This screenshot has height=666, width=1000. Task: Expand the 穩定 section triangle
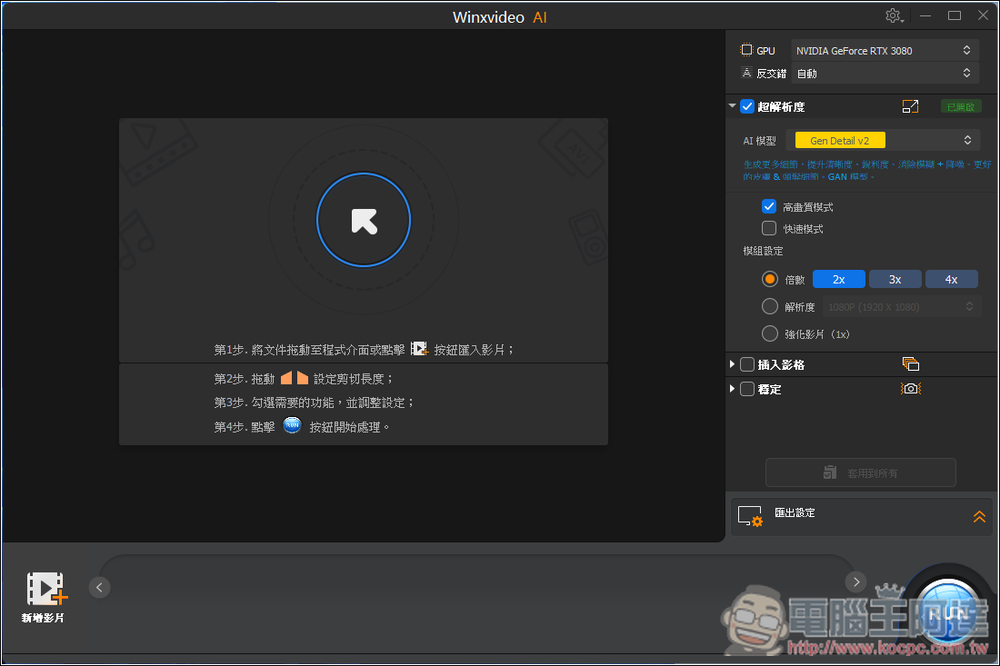pos(732,388)
